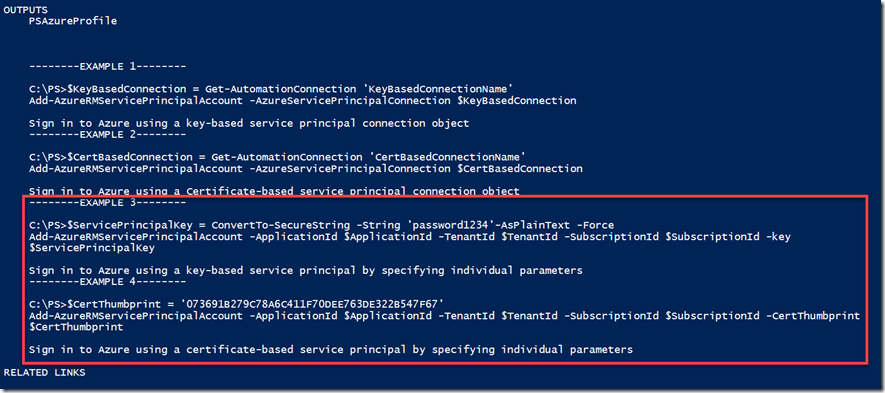885x393 pixels.
Task: Click the key-based connection object description
Action: pos(249,123)
